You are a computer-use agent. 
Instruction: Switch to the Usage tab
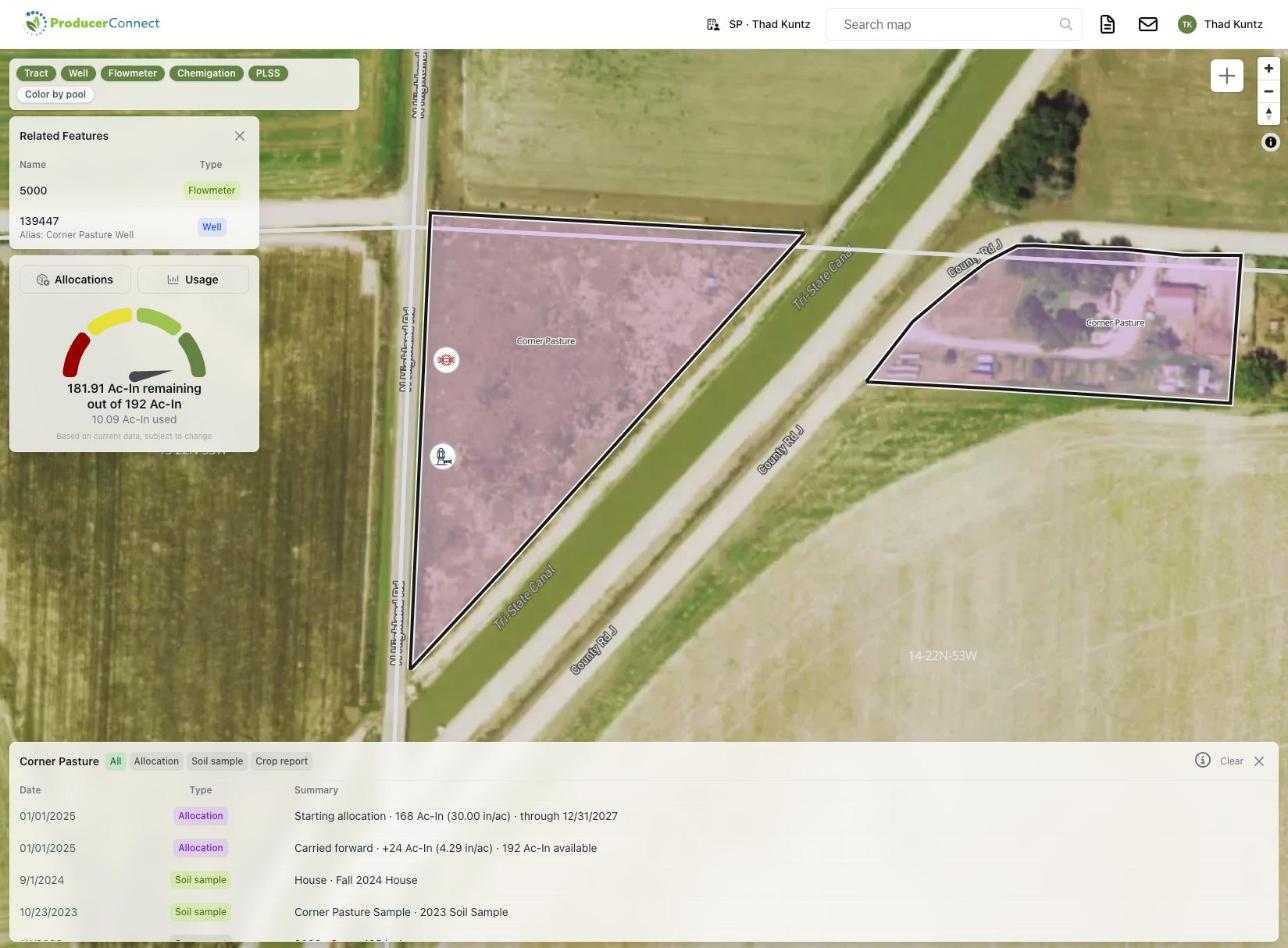tap(193, 280)
